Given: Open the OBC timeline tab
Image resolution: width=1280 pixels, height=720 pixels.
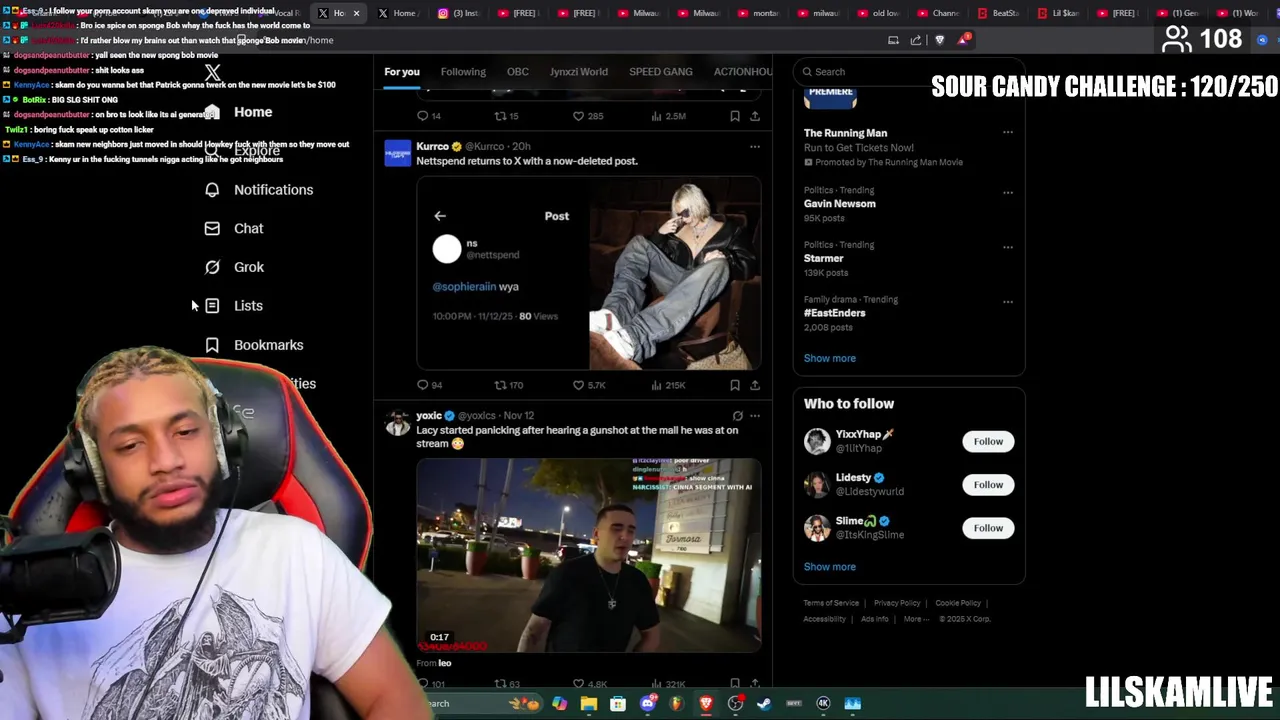Looking at the screenshot, I should click(x=518, y=72).
